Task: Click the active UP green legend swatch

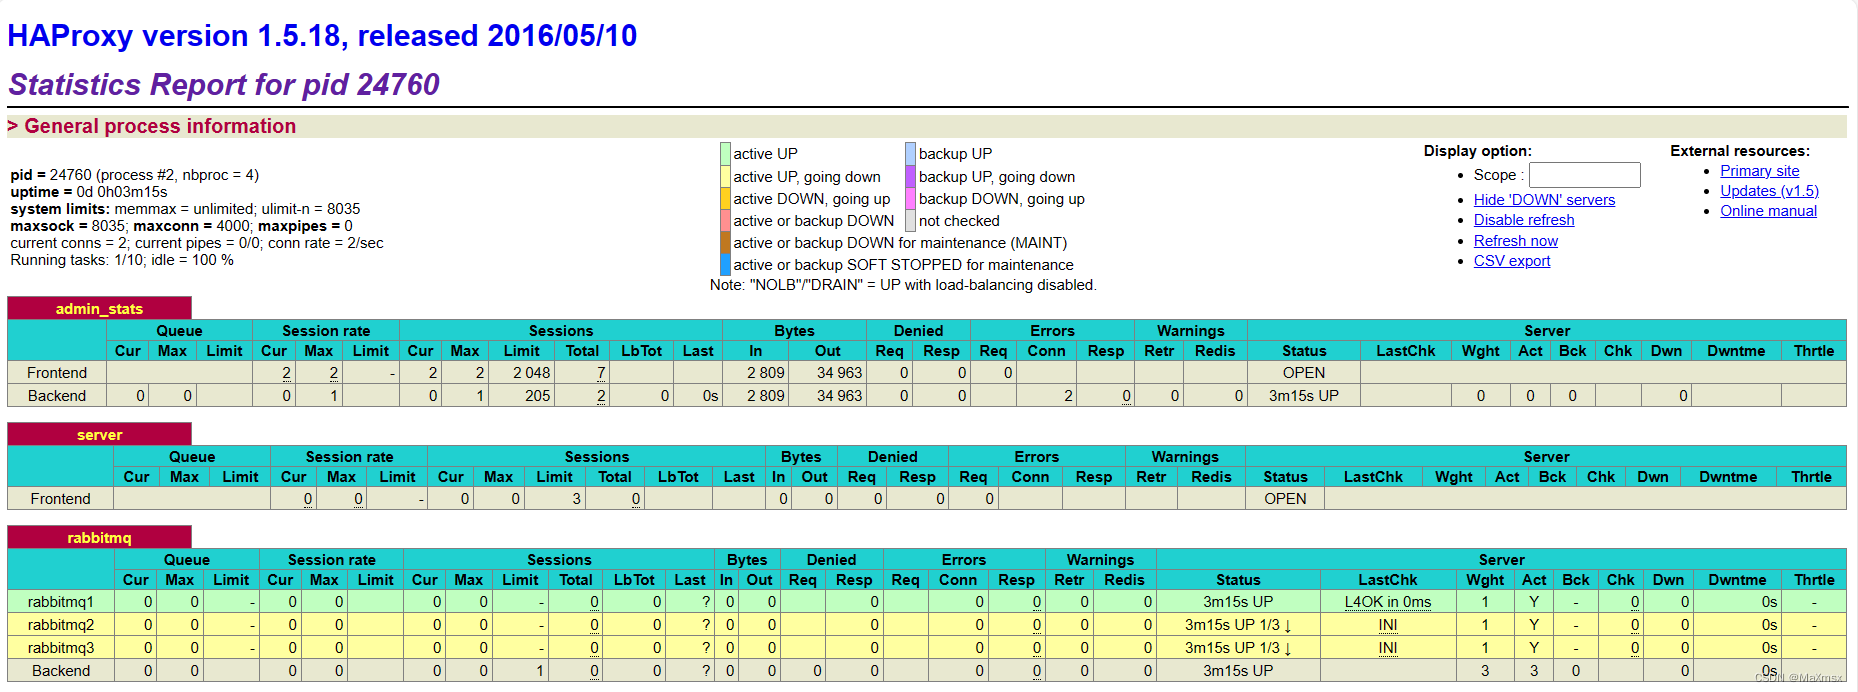Action: (x=725, y=154)
